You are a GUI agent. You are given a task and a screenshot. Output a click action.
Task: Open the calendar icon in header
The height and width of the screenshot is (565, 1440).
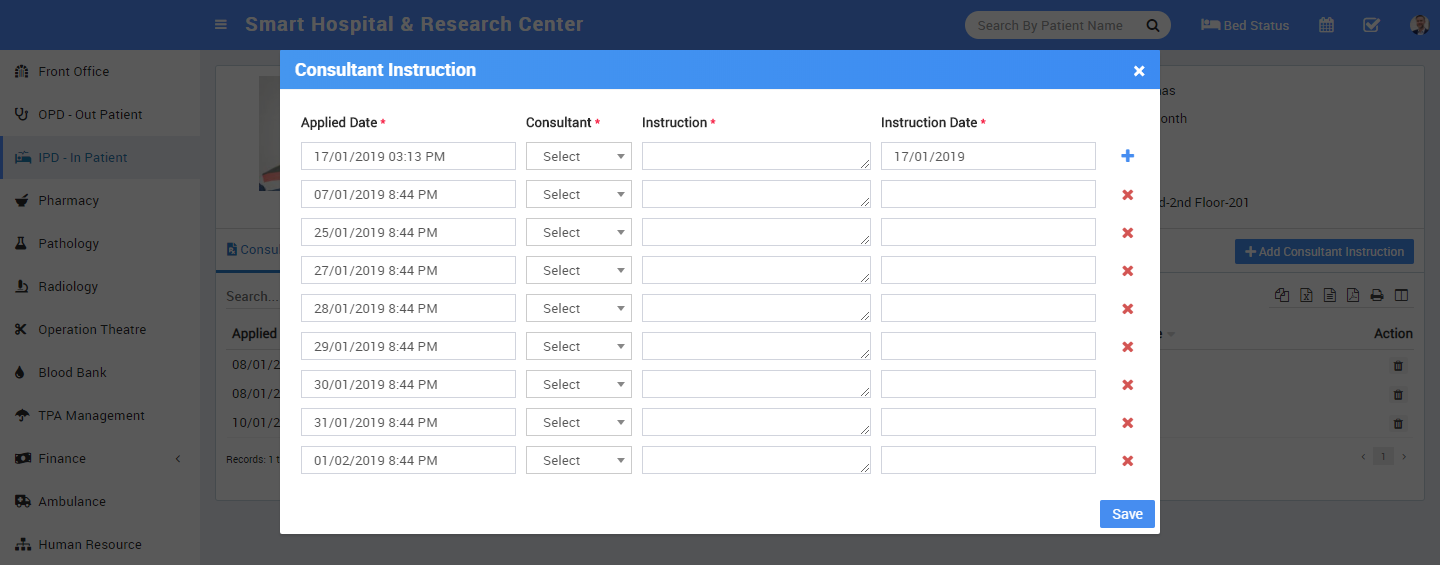click(1326, 25)
